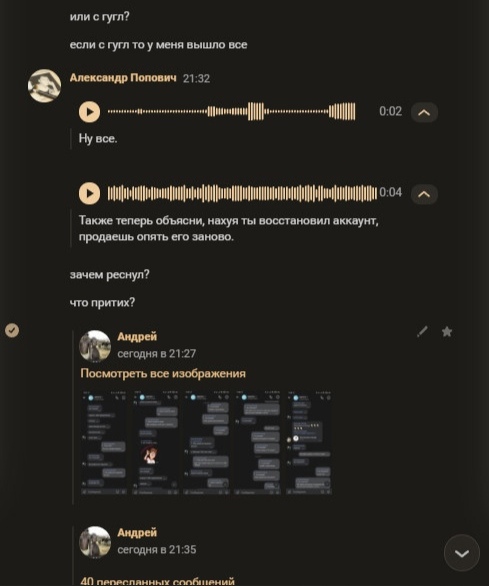The width and height of the screenshot is (489, 586).
Task: Seek within the 0:04 voice waveform
Action: click(x=242, y=193)
